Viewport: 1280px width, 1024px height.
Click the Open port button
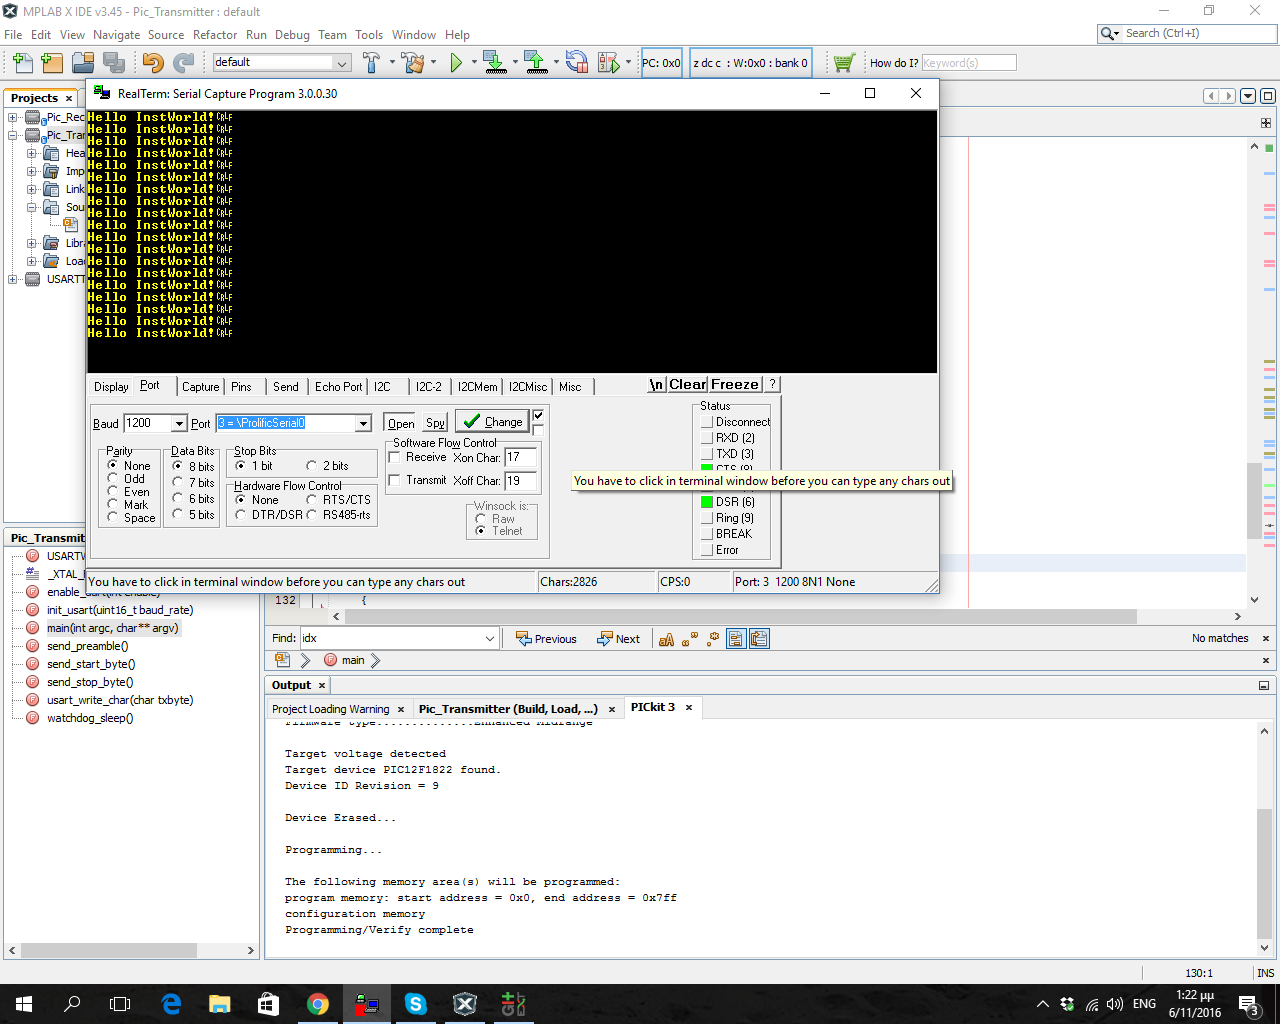401,424
